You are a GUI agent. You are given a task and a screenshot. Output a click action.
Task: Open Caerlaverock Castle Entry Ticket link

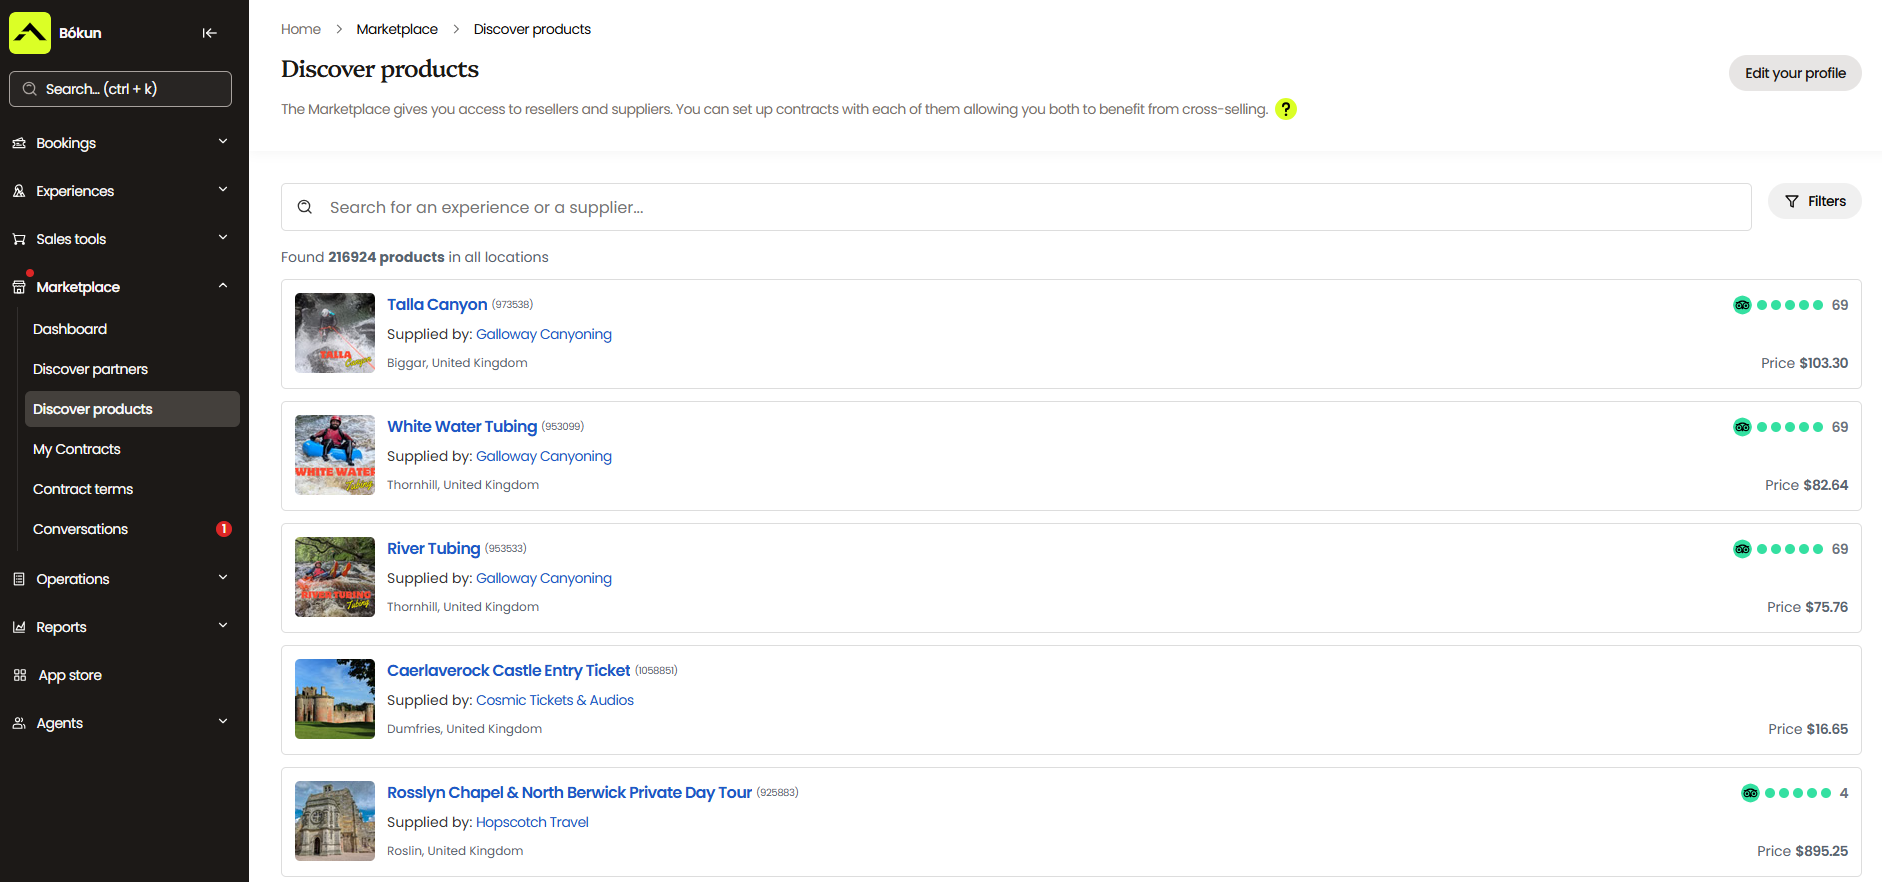coord(508,670)
